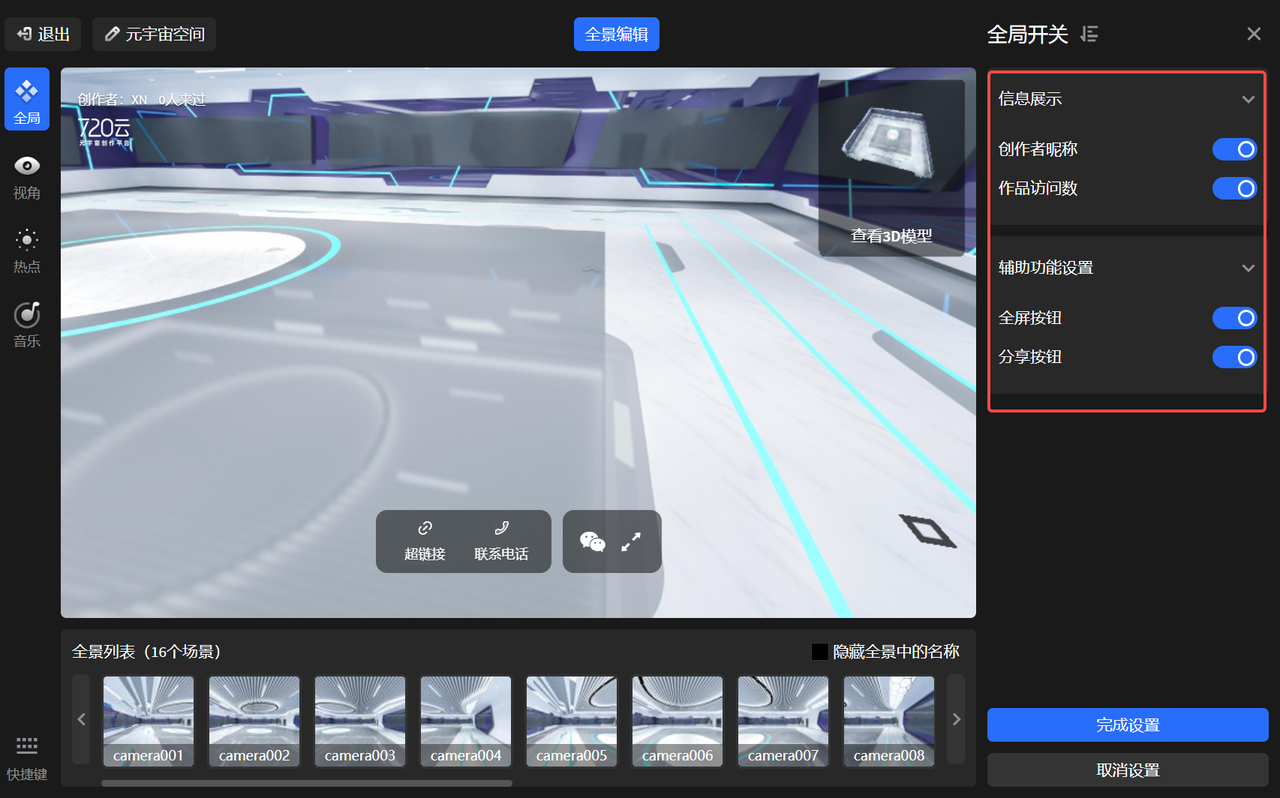
Task: Toggle the 创作者昵称 switch off
Action: [x=1234, y=149]
